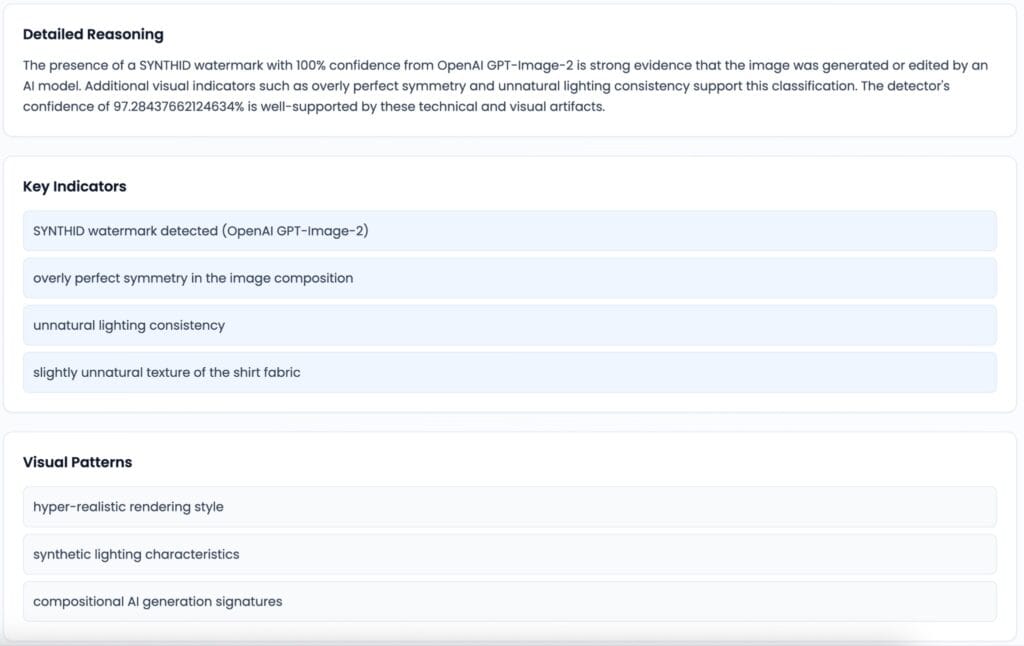Click the 97.28437662124634% confidence value
Screen dimensions: 1024x646
click(x=178, y=106)
